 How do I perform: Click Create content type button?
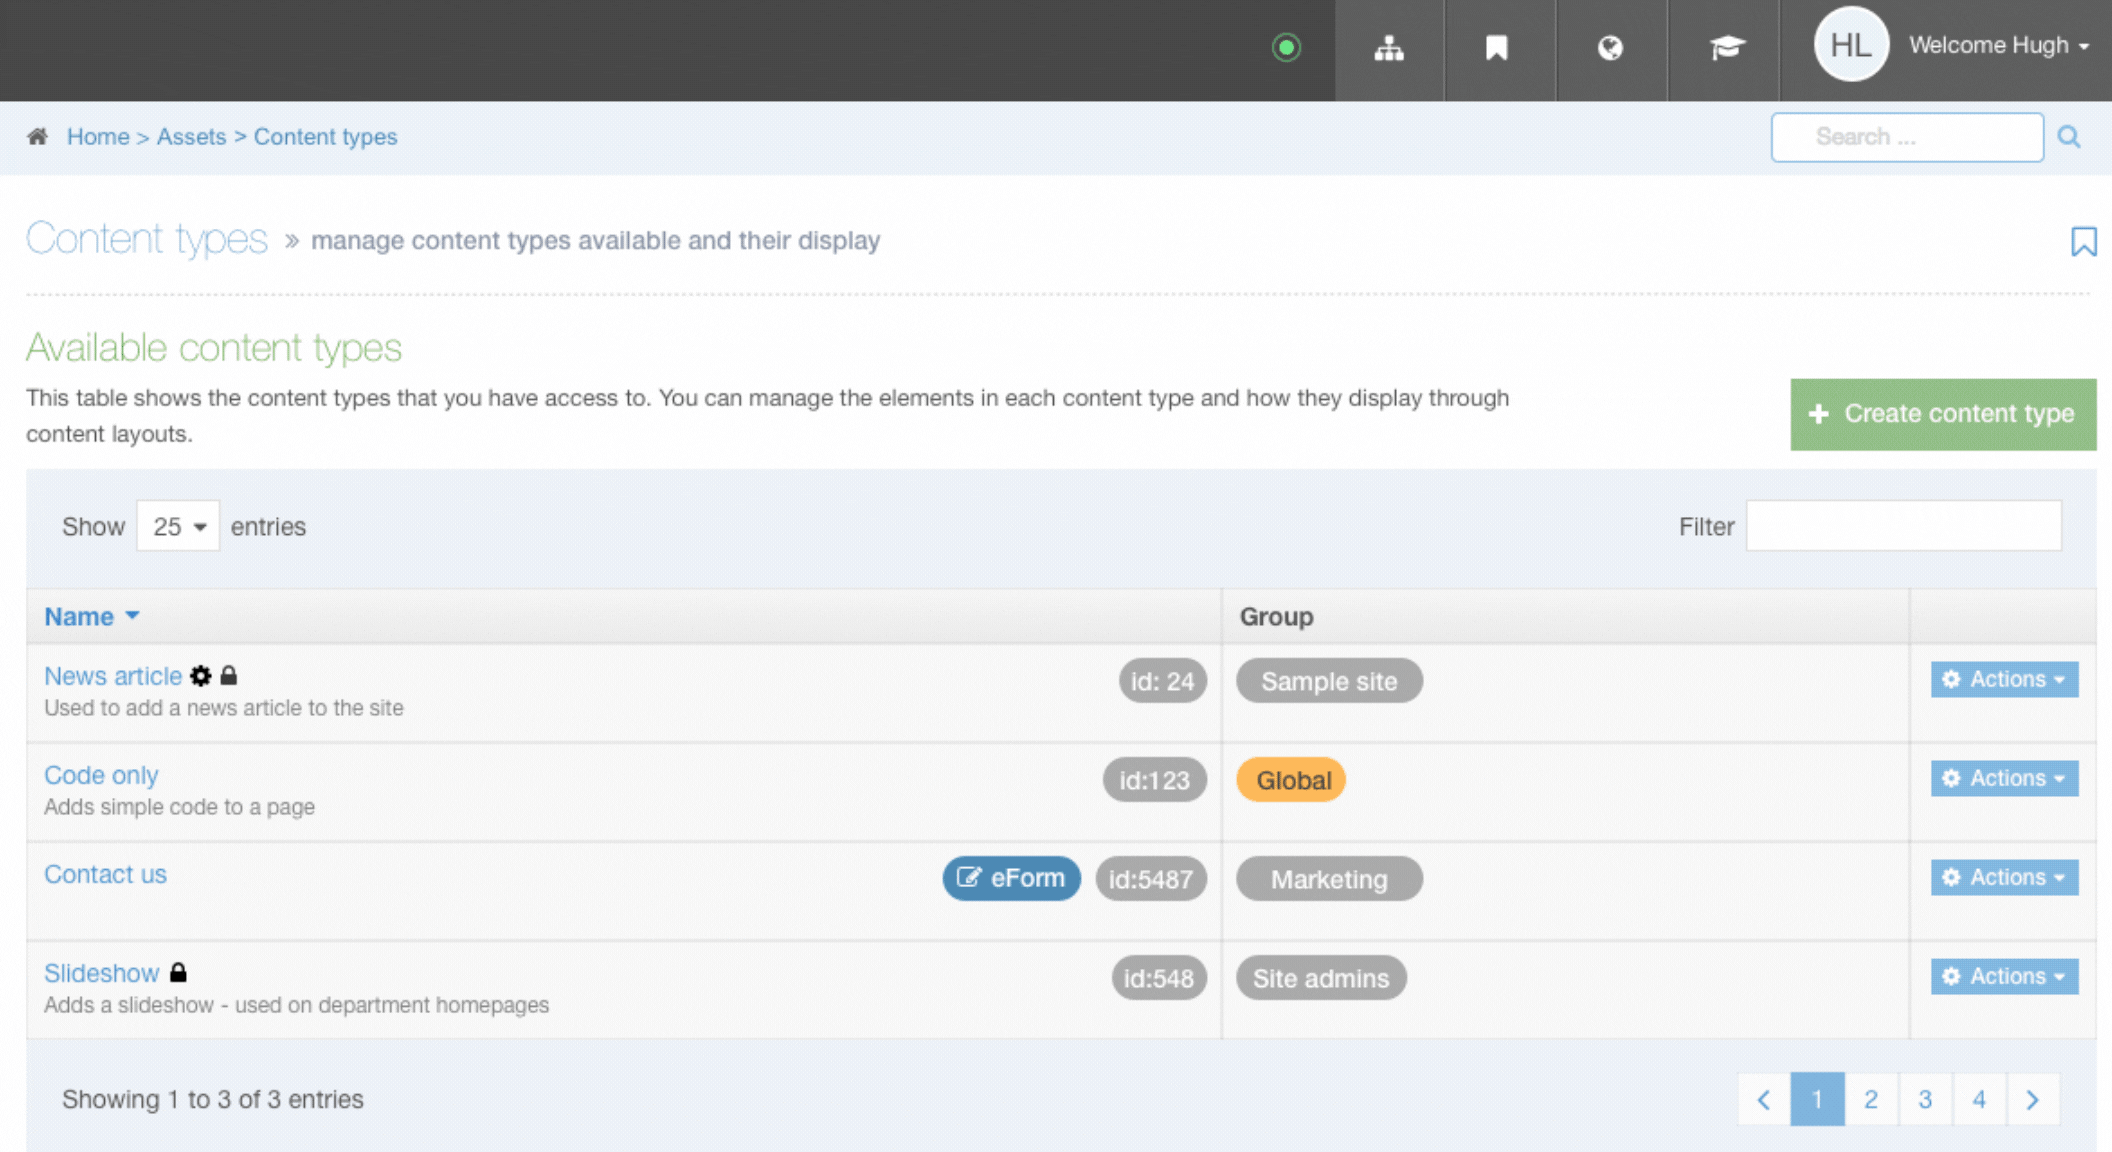1942,414
